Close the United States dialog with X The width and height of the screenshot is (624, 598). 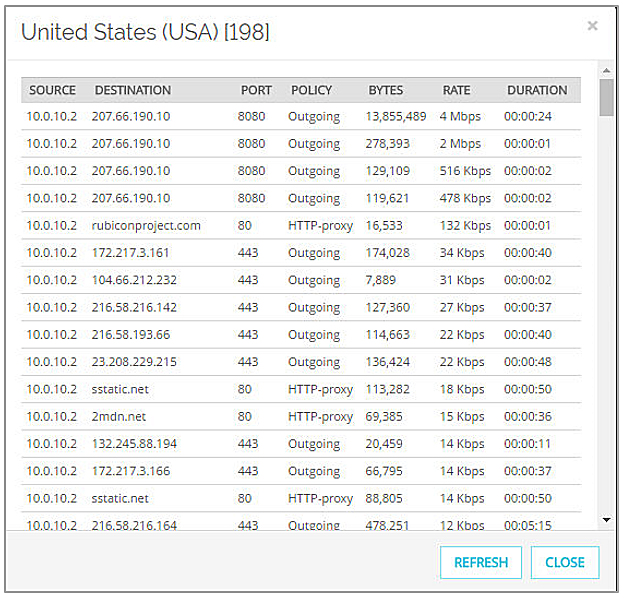click(x=592, y=26)
